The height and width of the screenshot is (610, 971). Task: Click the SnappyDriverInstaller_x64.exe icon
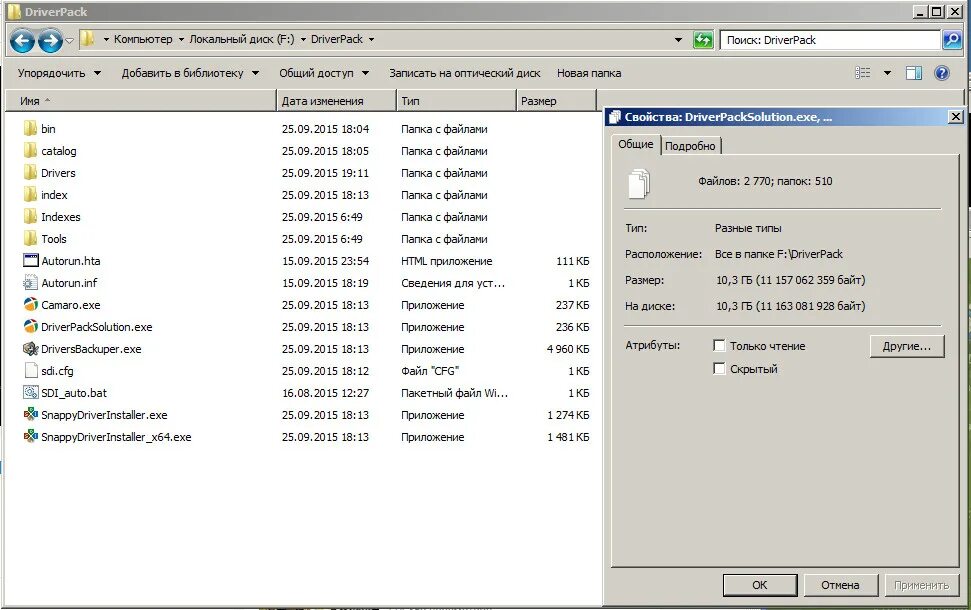[30, 437]
